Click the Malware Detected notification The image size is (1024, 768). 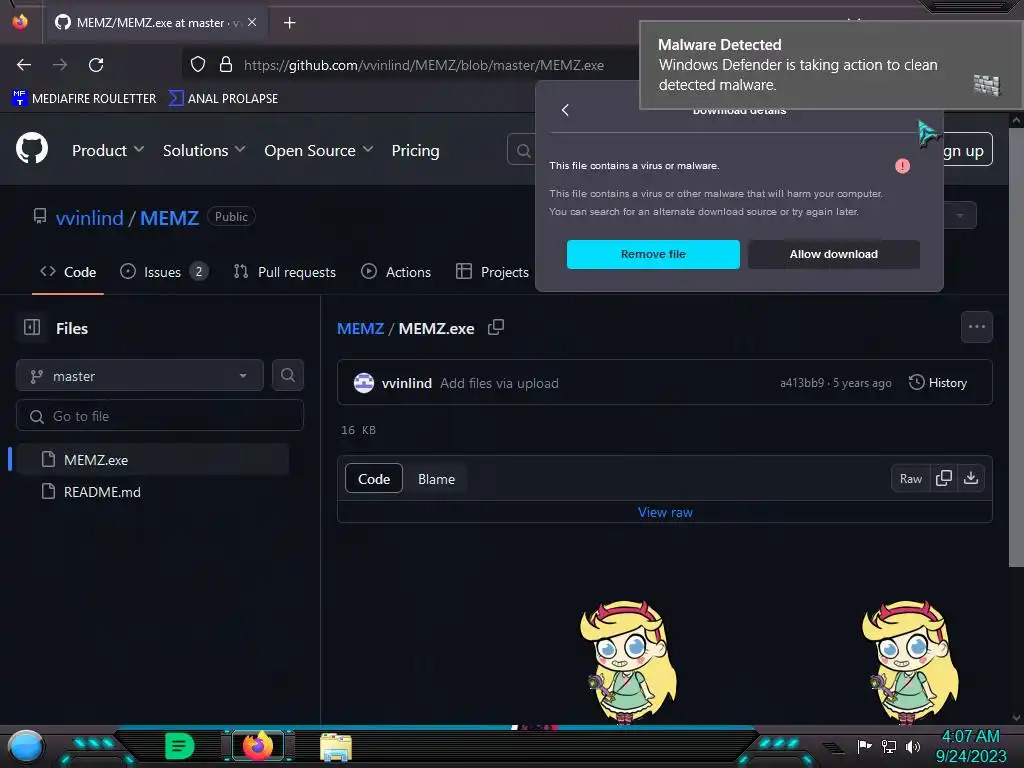(x=829, y=65)
